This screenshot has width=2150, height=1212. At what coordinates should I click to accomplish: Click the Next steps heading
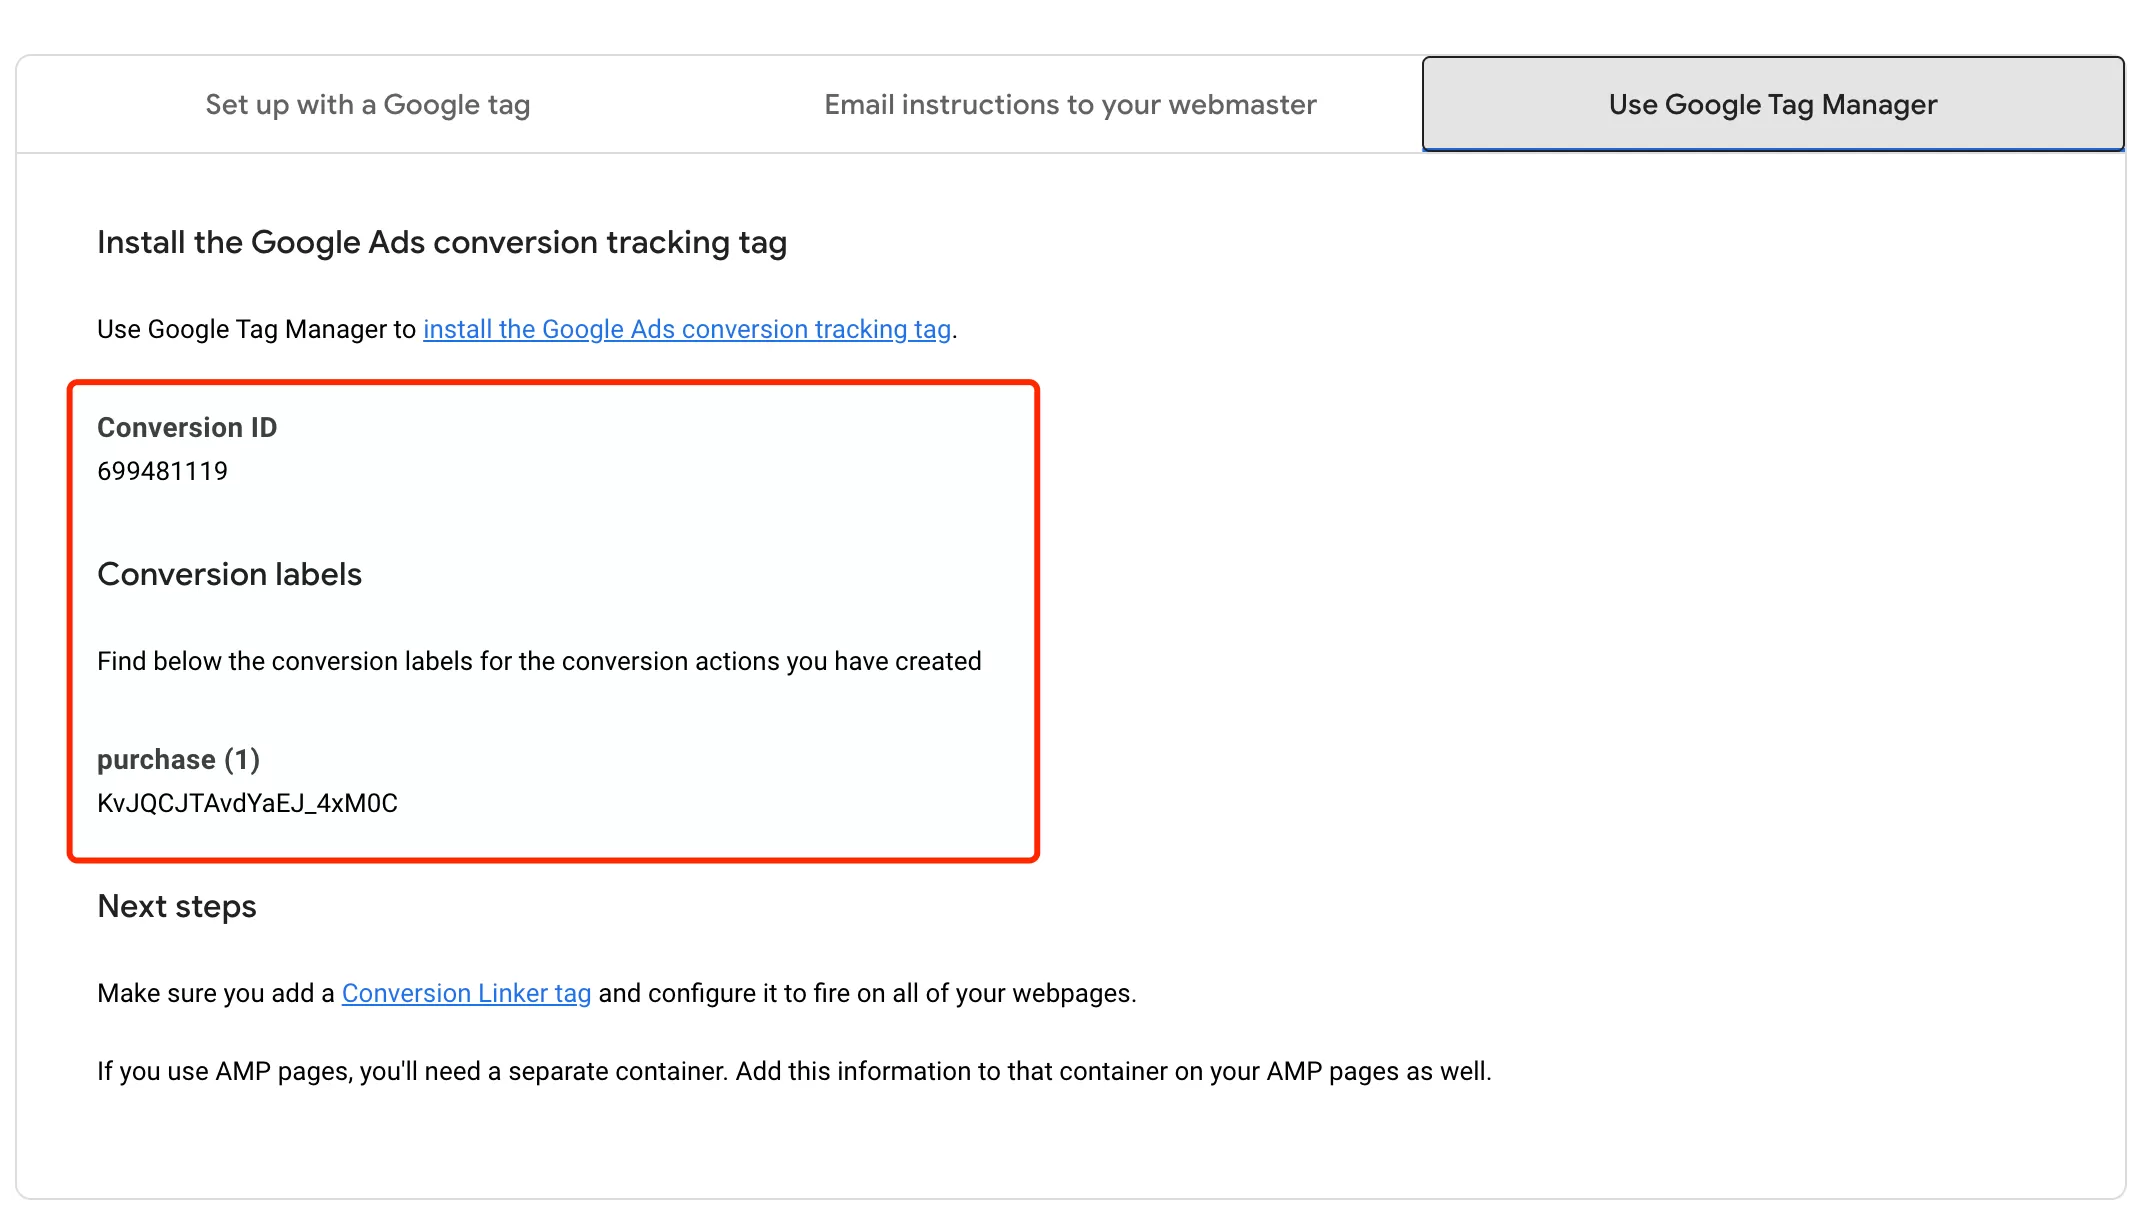pos(177,906)
